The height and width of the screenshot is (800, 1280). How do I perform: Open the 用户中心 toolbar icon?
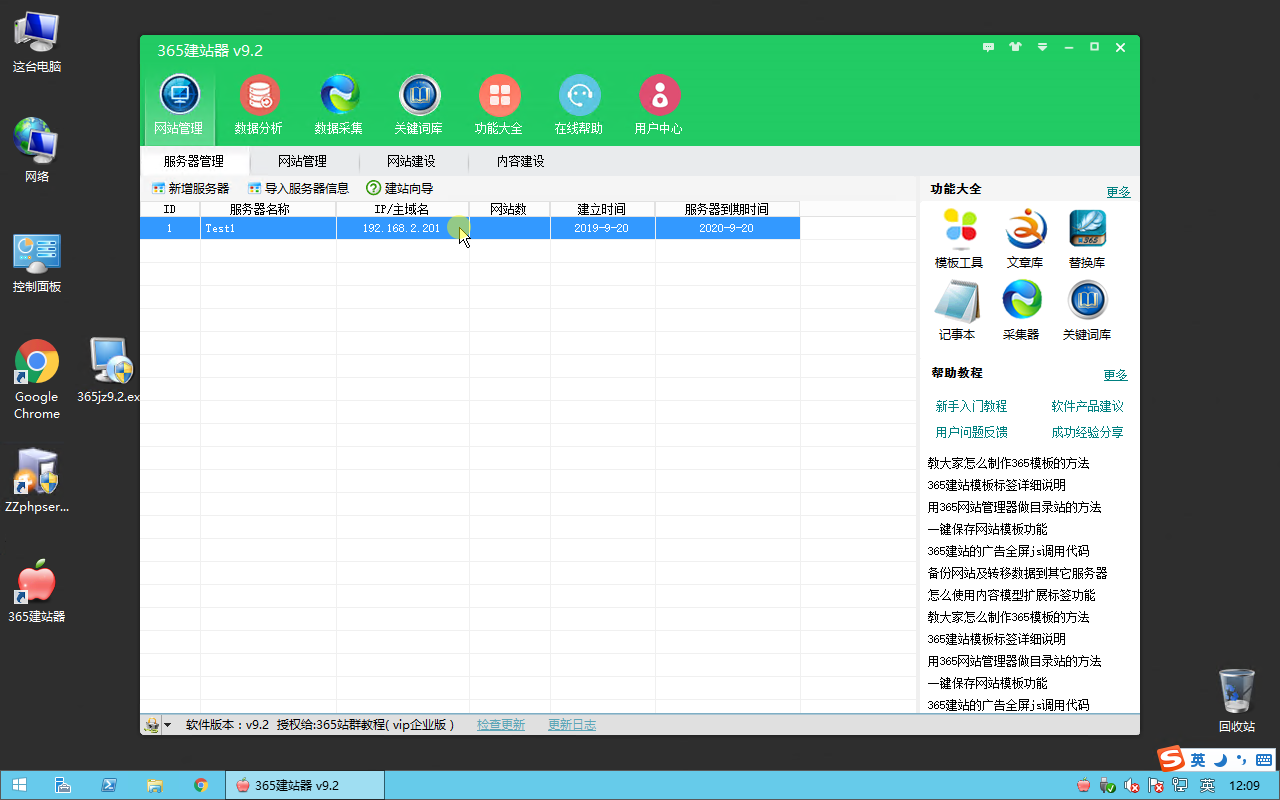tap(659, 106)
